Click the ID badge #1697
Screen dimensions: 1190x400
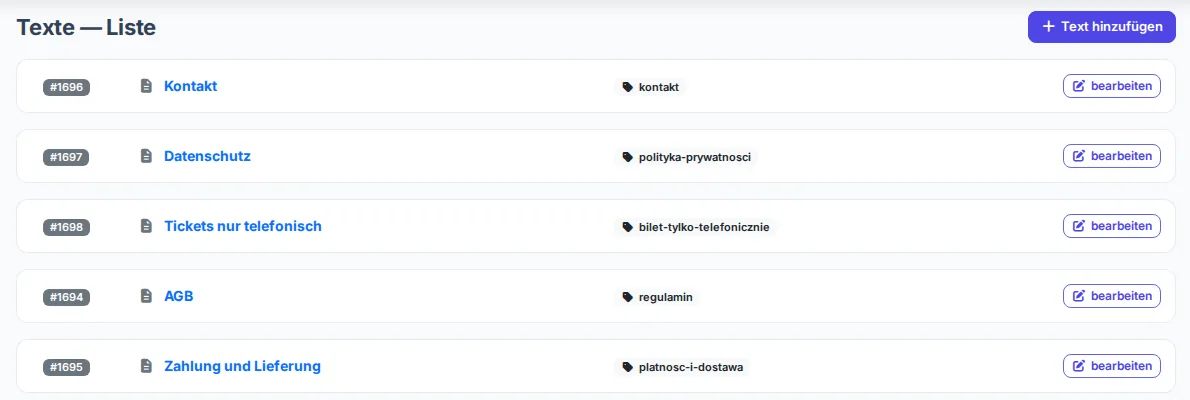66,157
